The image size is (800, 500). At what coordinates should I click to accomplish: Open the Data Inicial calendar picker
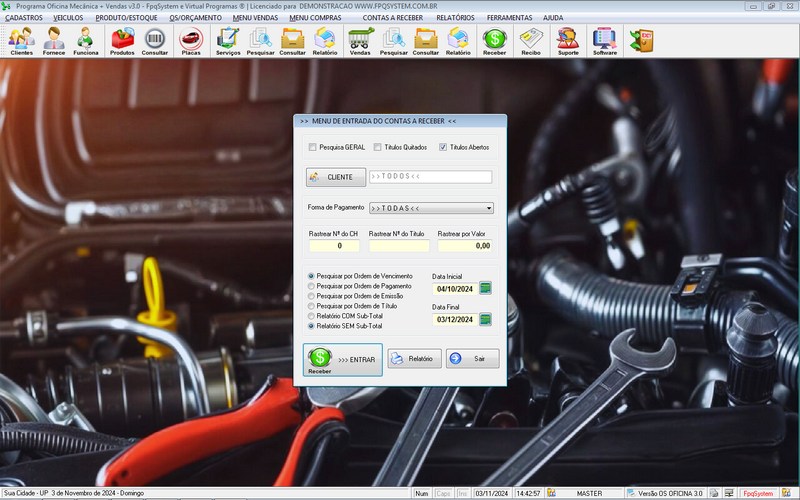486,289
